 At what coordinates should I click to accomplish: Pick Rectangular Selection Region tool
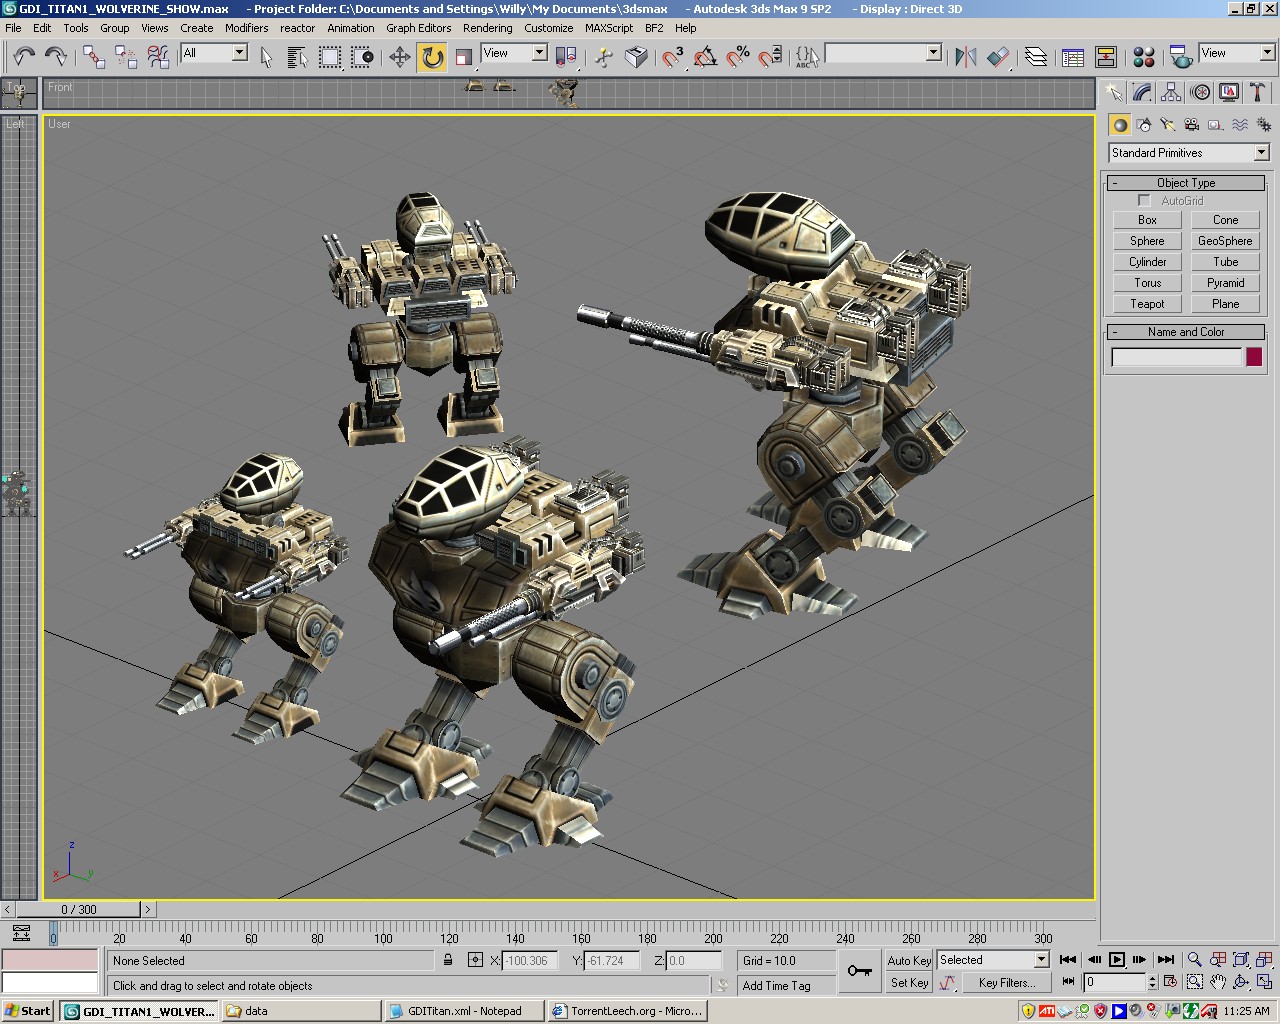[x=330, y=57]
